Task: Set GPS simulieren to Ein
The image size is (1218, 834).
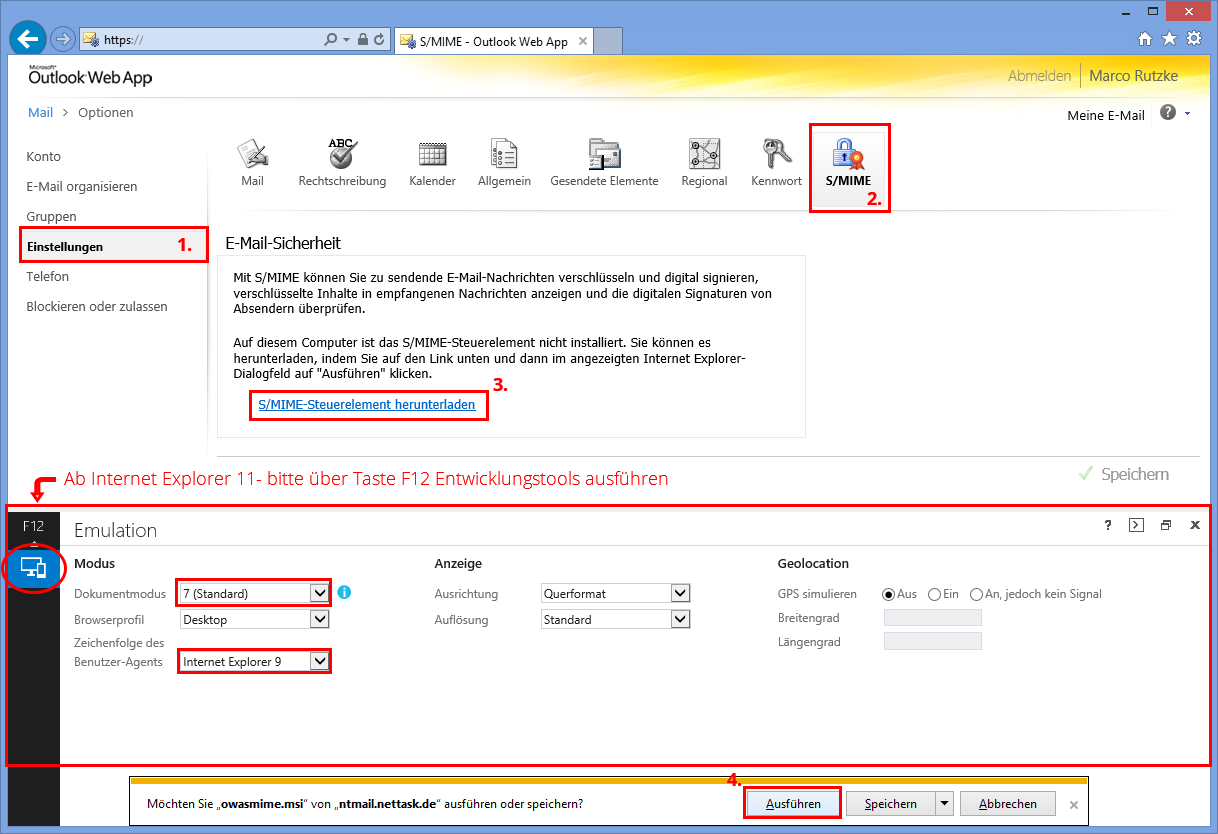Action: pyautogui.click(x=935, y=594)
